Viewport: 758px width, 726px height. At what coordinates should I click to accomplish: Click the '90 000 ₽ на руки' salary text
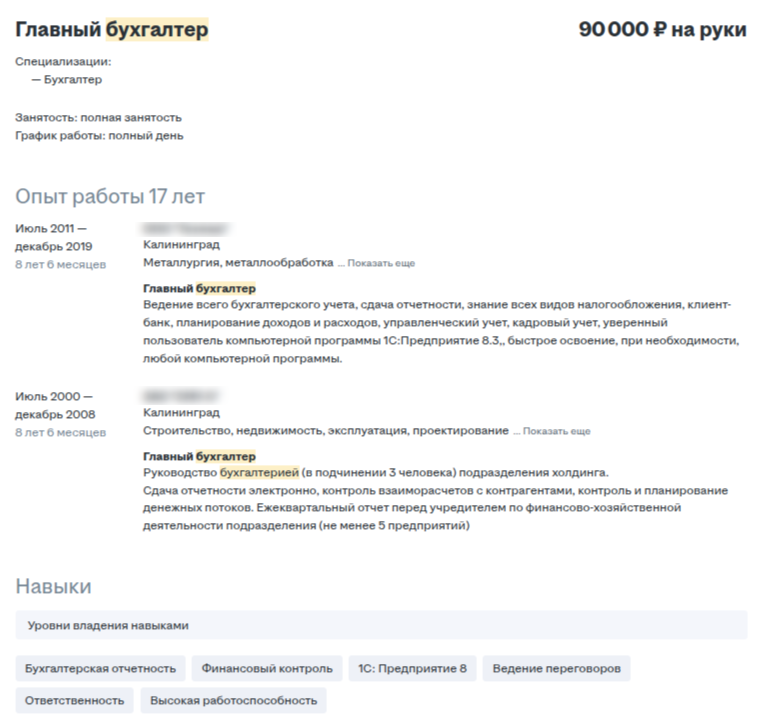(x=662, y=29)
